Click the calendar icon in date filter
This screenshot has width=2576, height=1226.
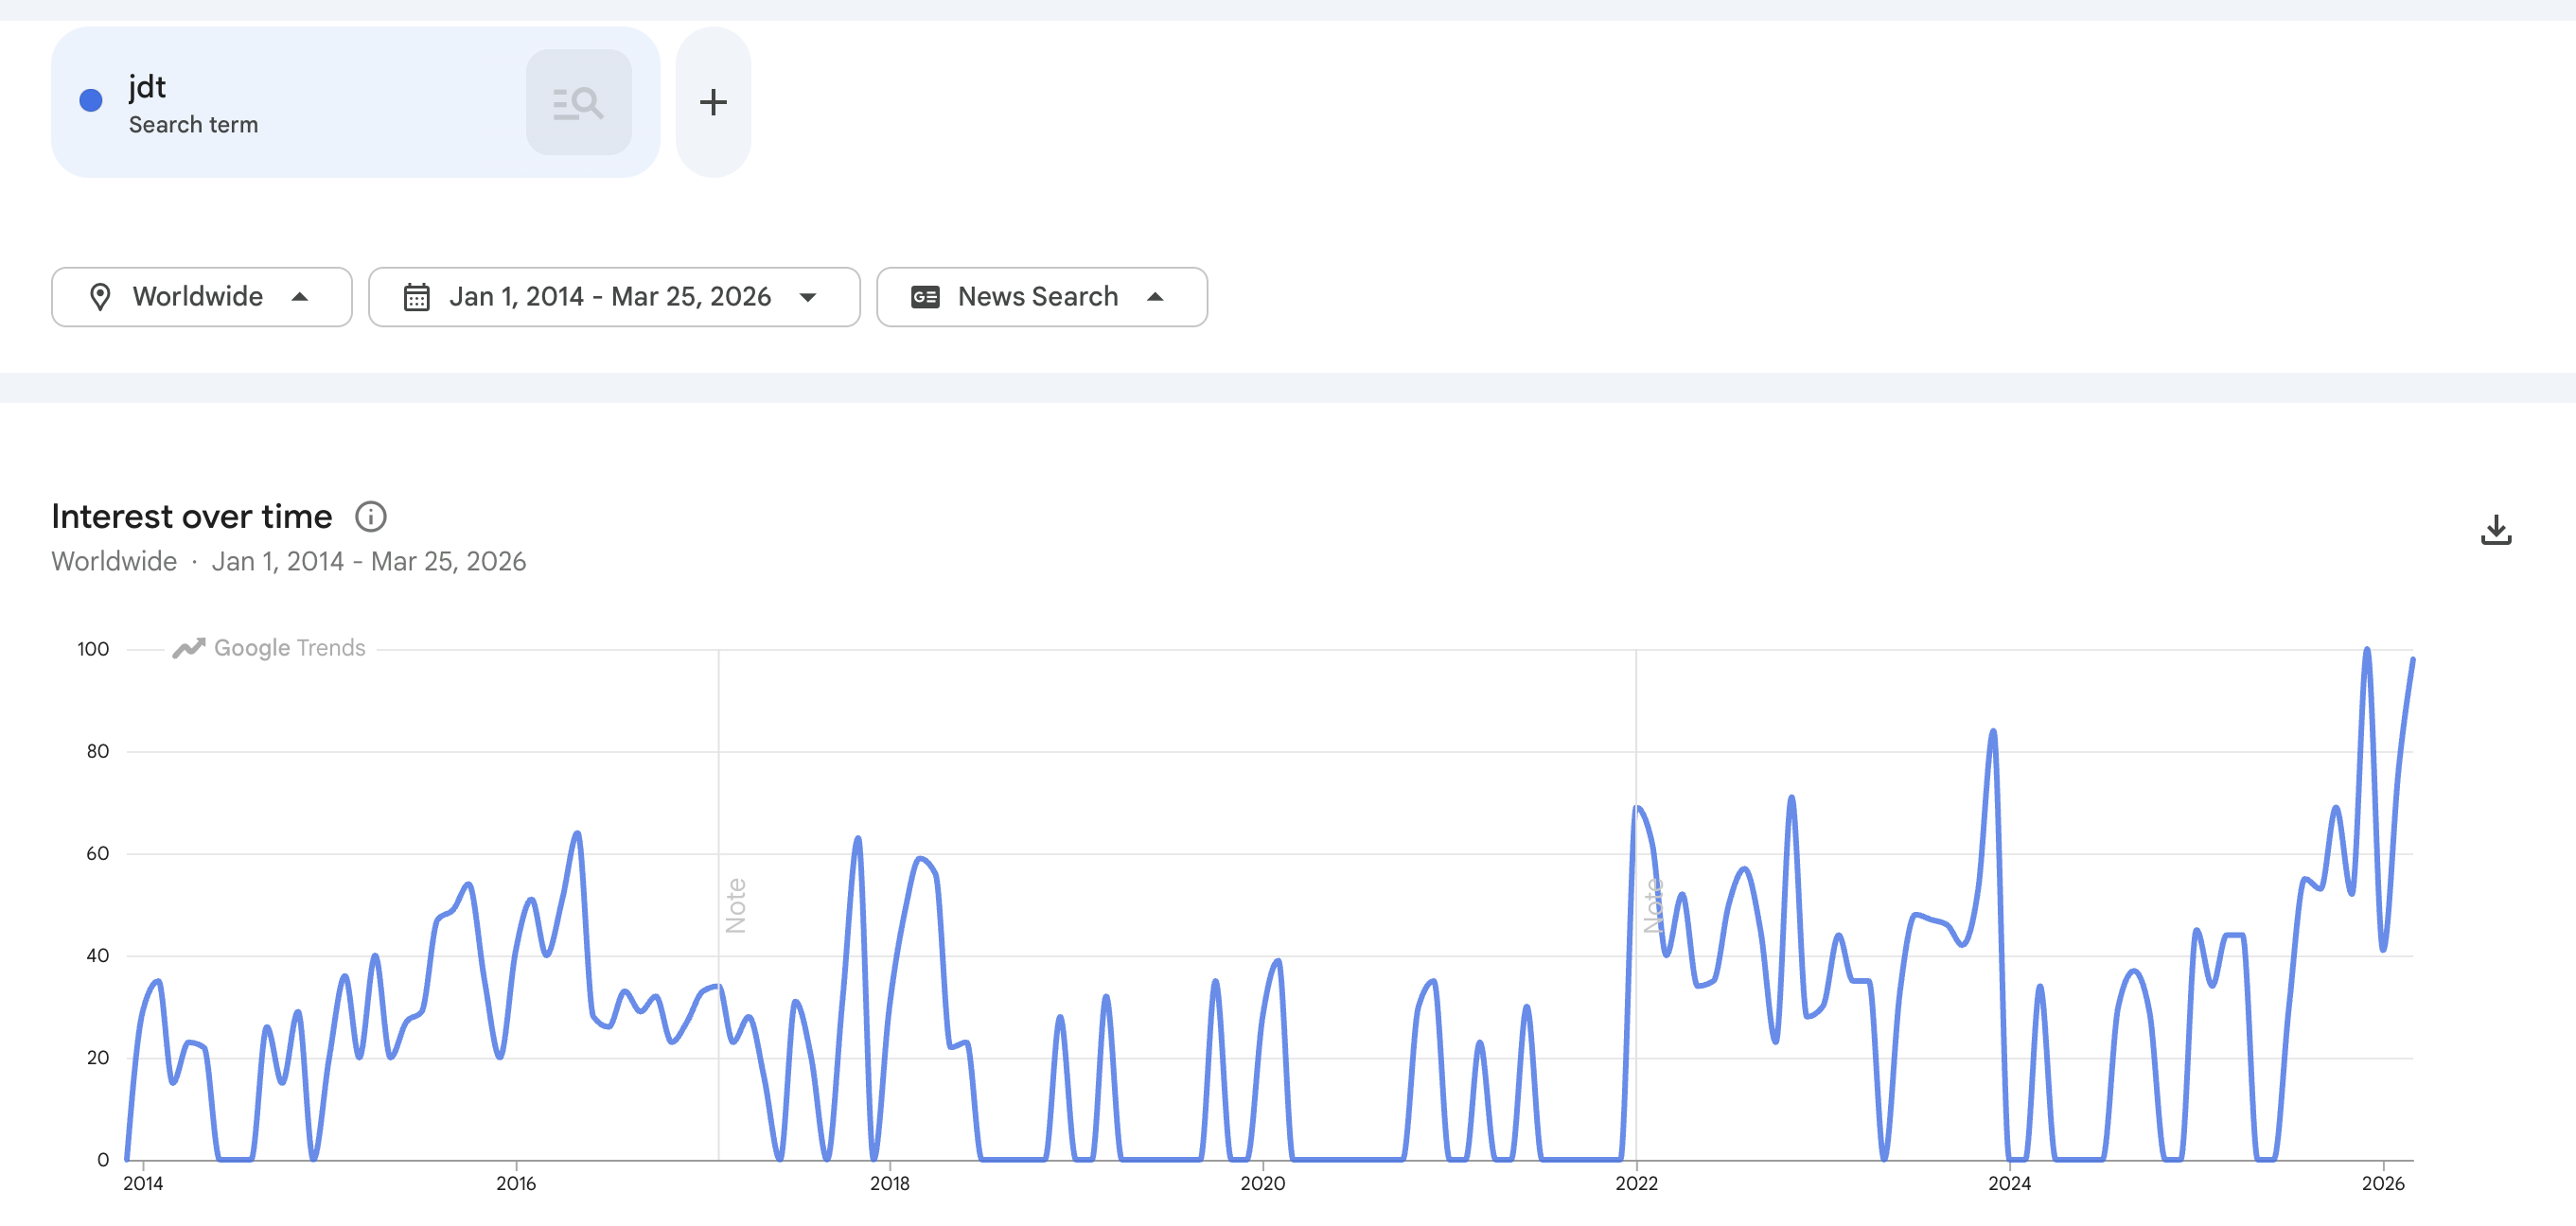click(416, 297)
